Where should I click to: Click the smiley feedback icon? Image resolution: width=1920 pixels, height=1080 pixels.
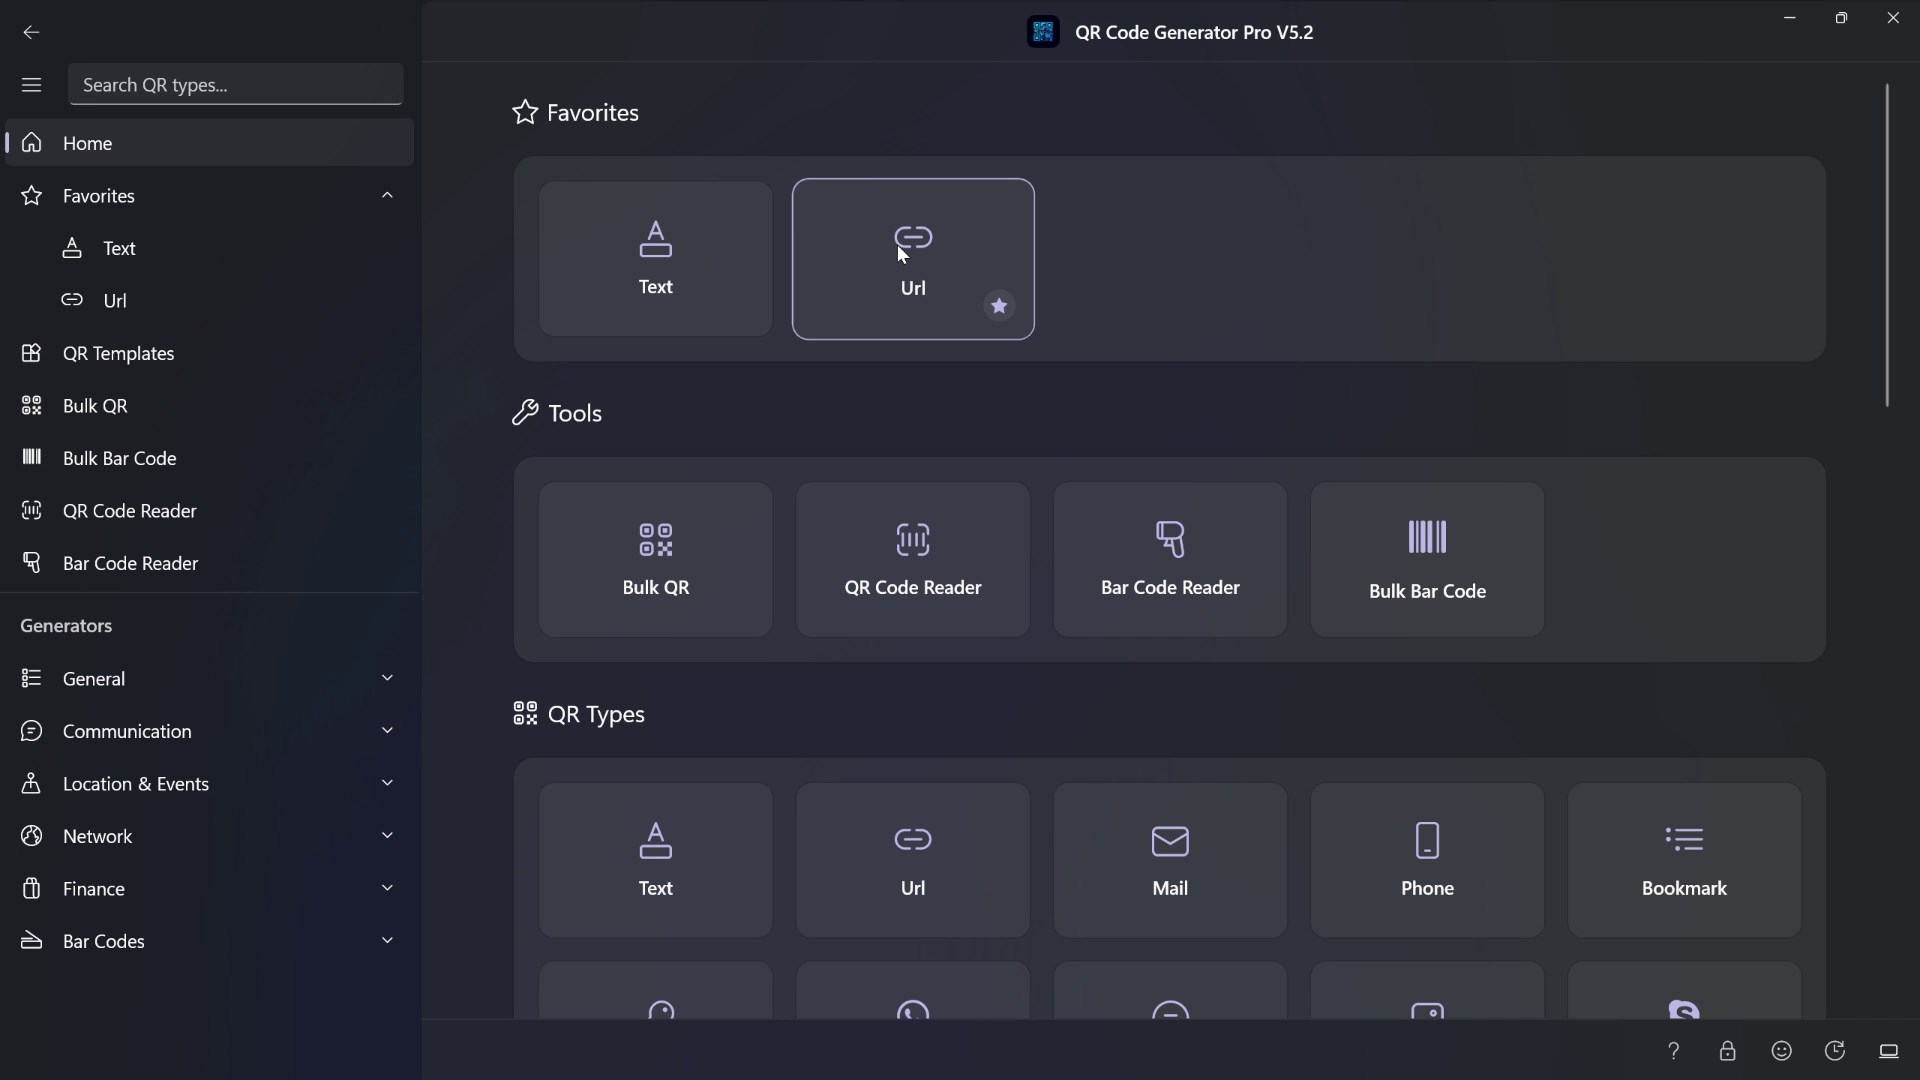coord(1781,1051)
